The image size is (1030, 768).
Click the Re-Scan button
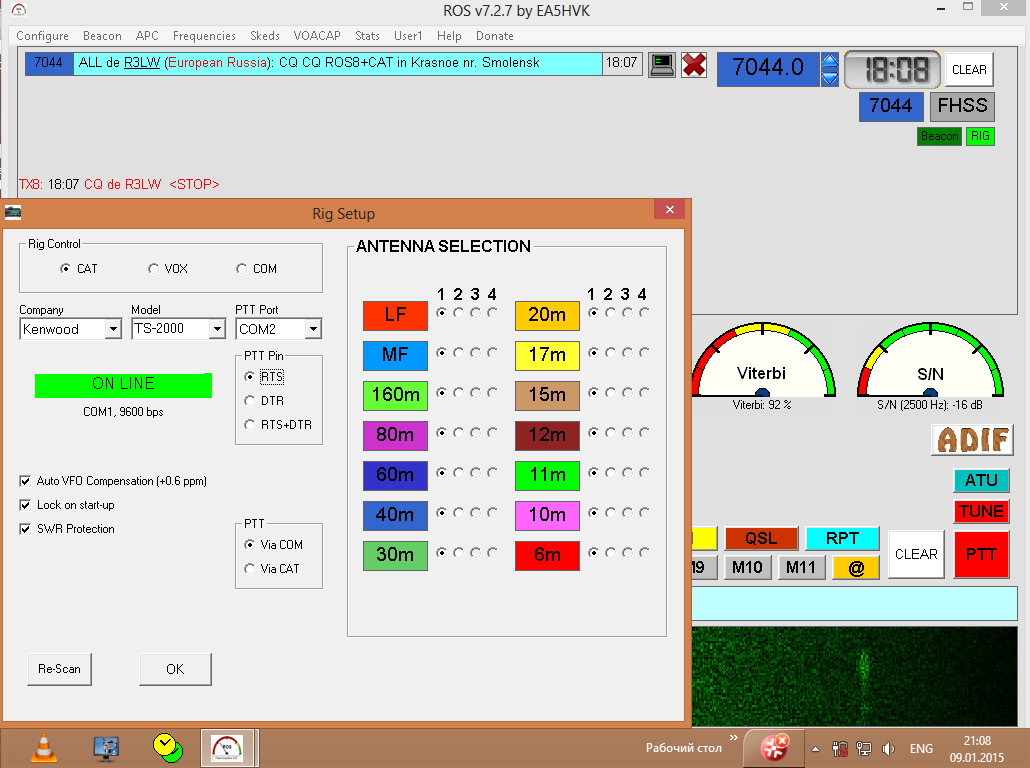click(x=59, y=669)
